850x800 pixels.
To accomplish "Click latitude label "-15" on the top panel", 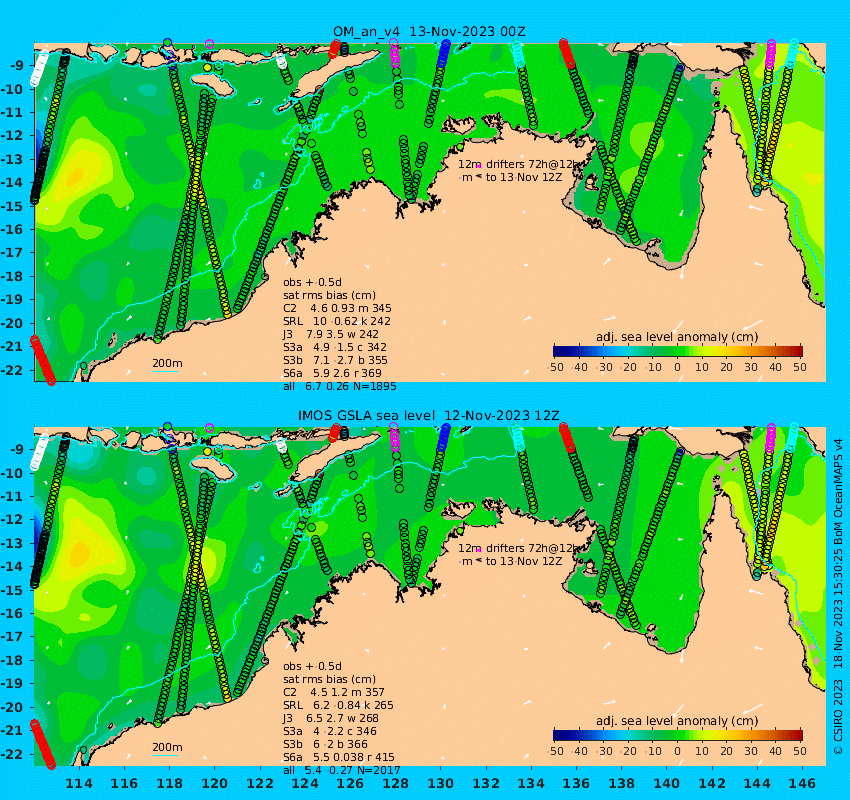I will (x=12, y=207).
